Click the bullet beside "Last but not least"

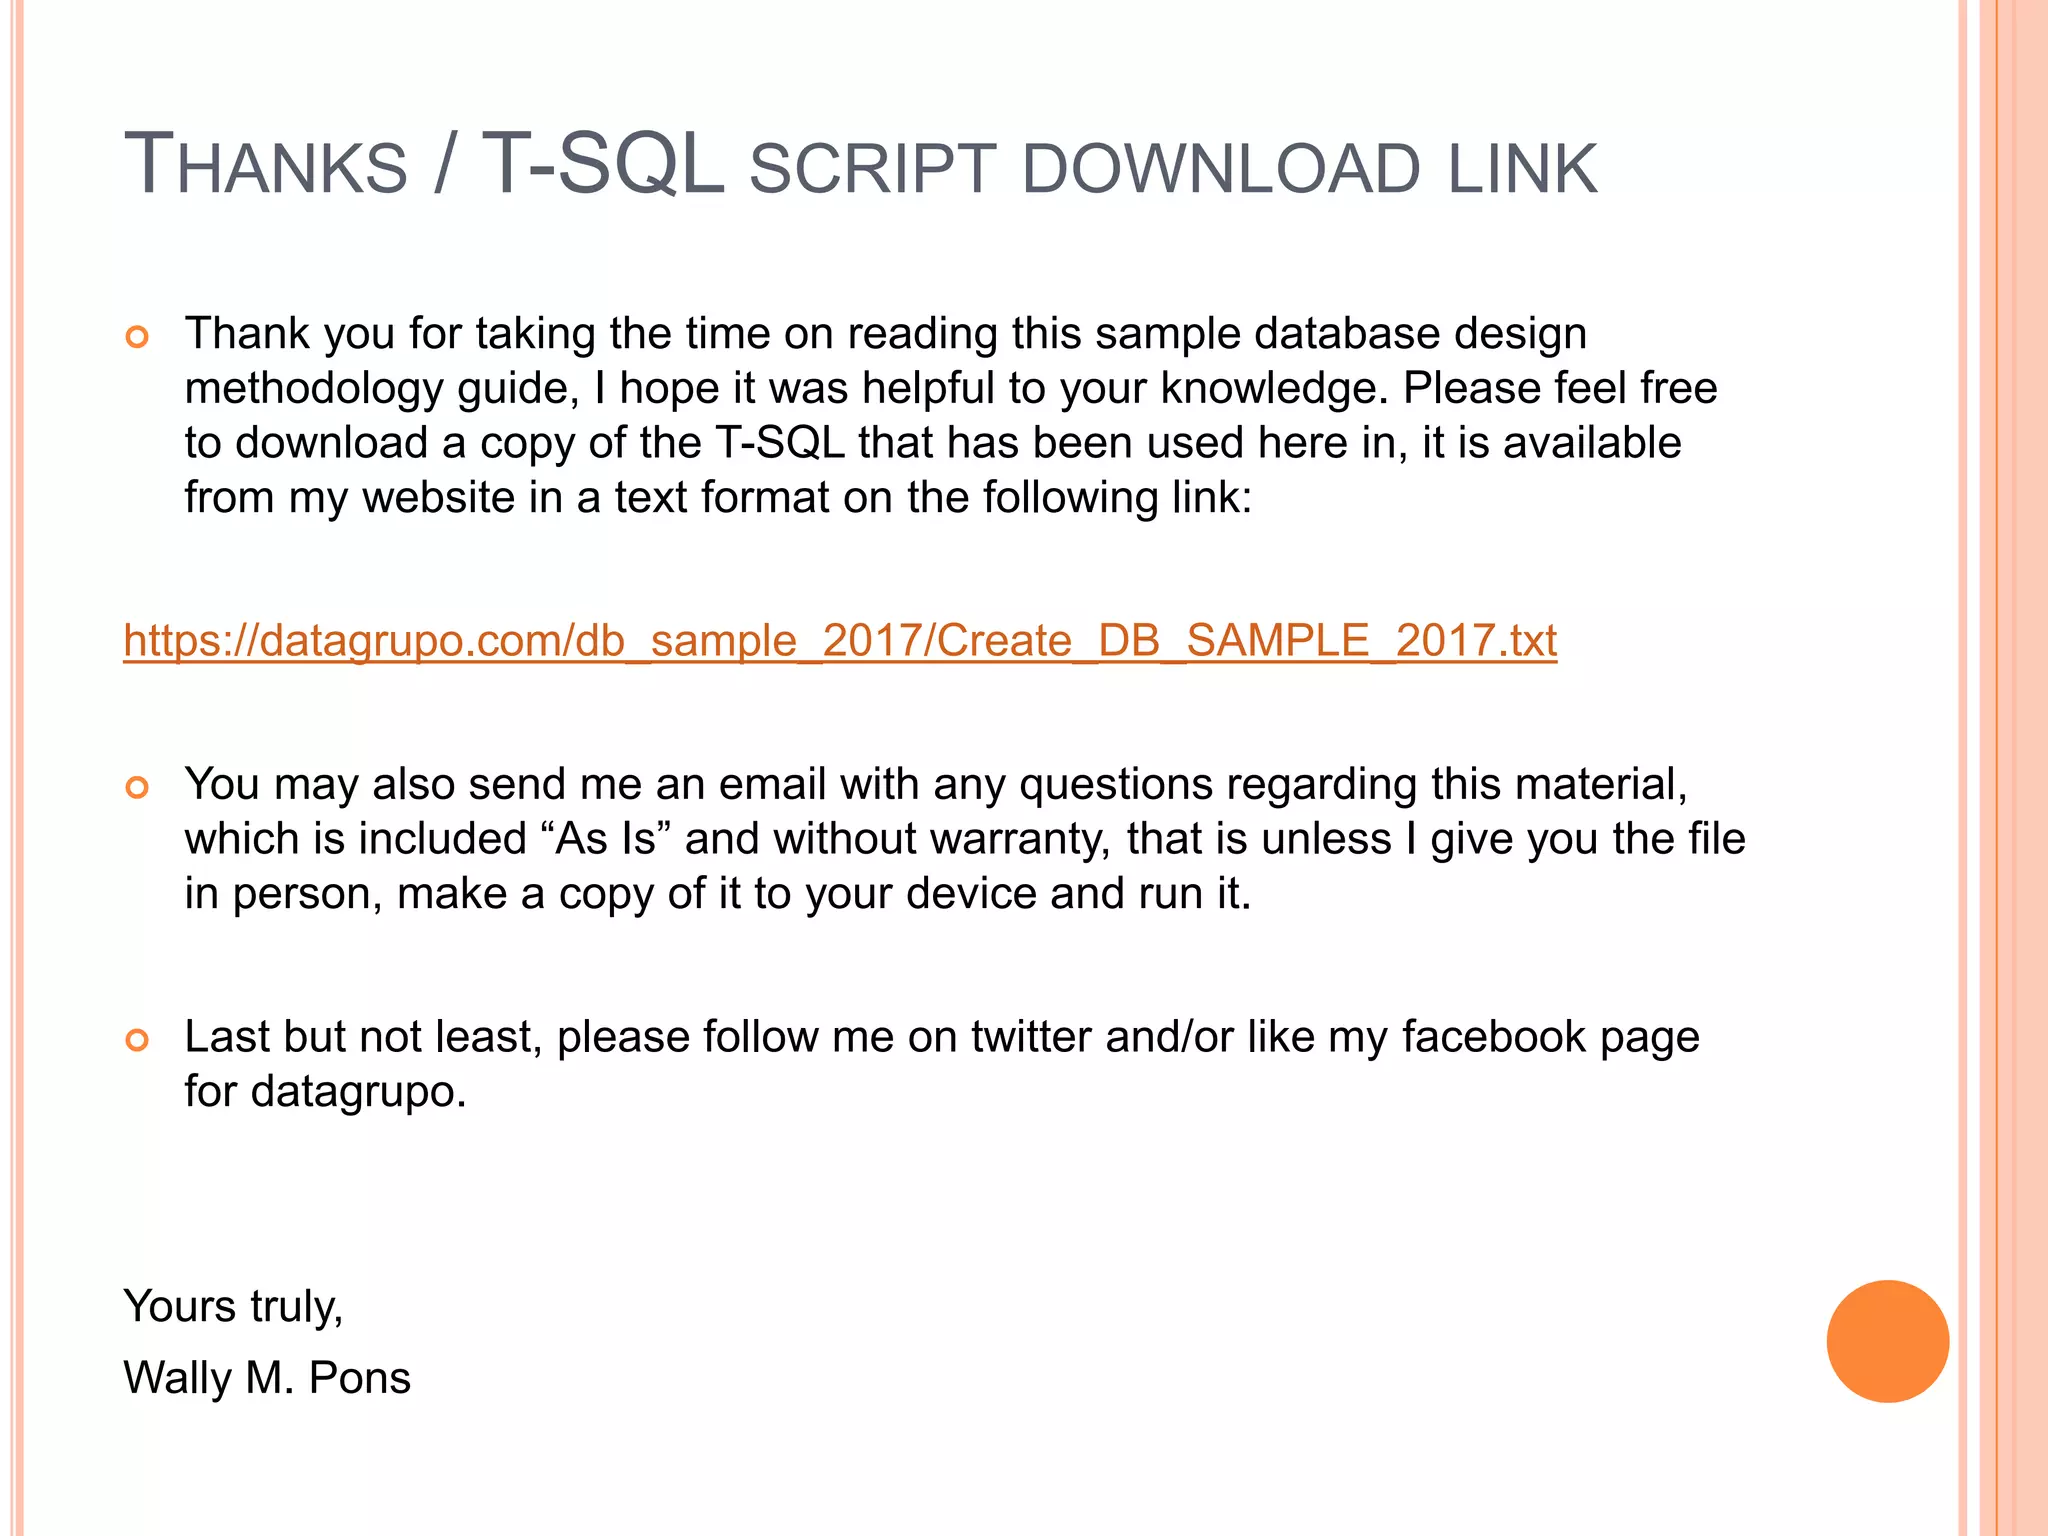(x=137, y=1040)
